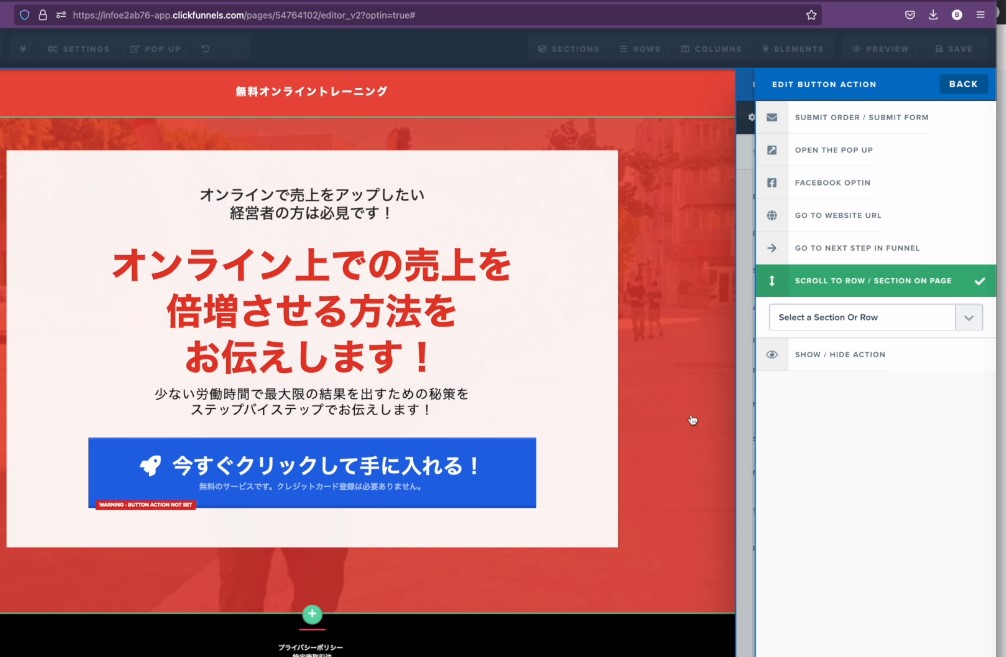The height and width of the screenshot is (657, 1006).
Task: Select Open The Pop Up action
Action: click(876, 150)
